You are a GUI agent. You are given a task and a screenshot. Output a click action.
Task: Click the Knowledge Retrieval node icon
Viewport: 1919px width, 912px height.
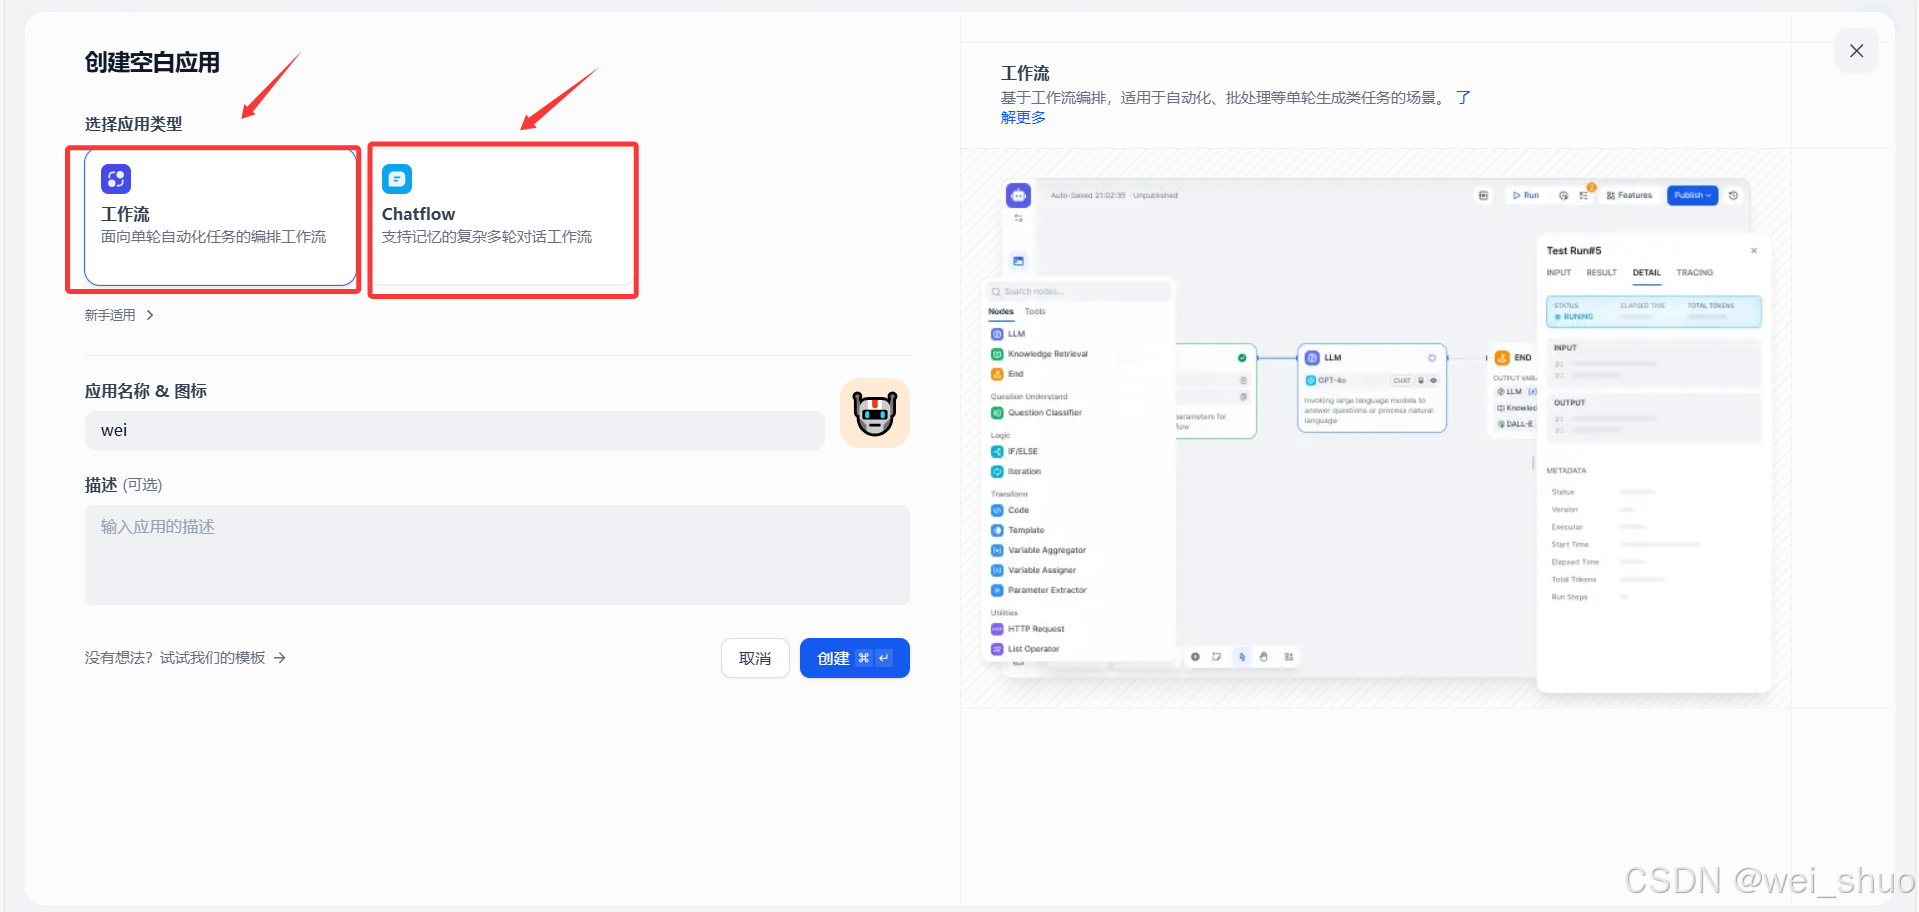(998, 353)
